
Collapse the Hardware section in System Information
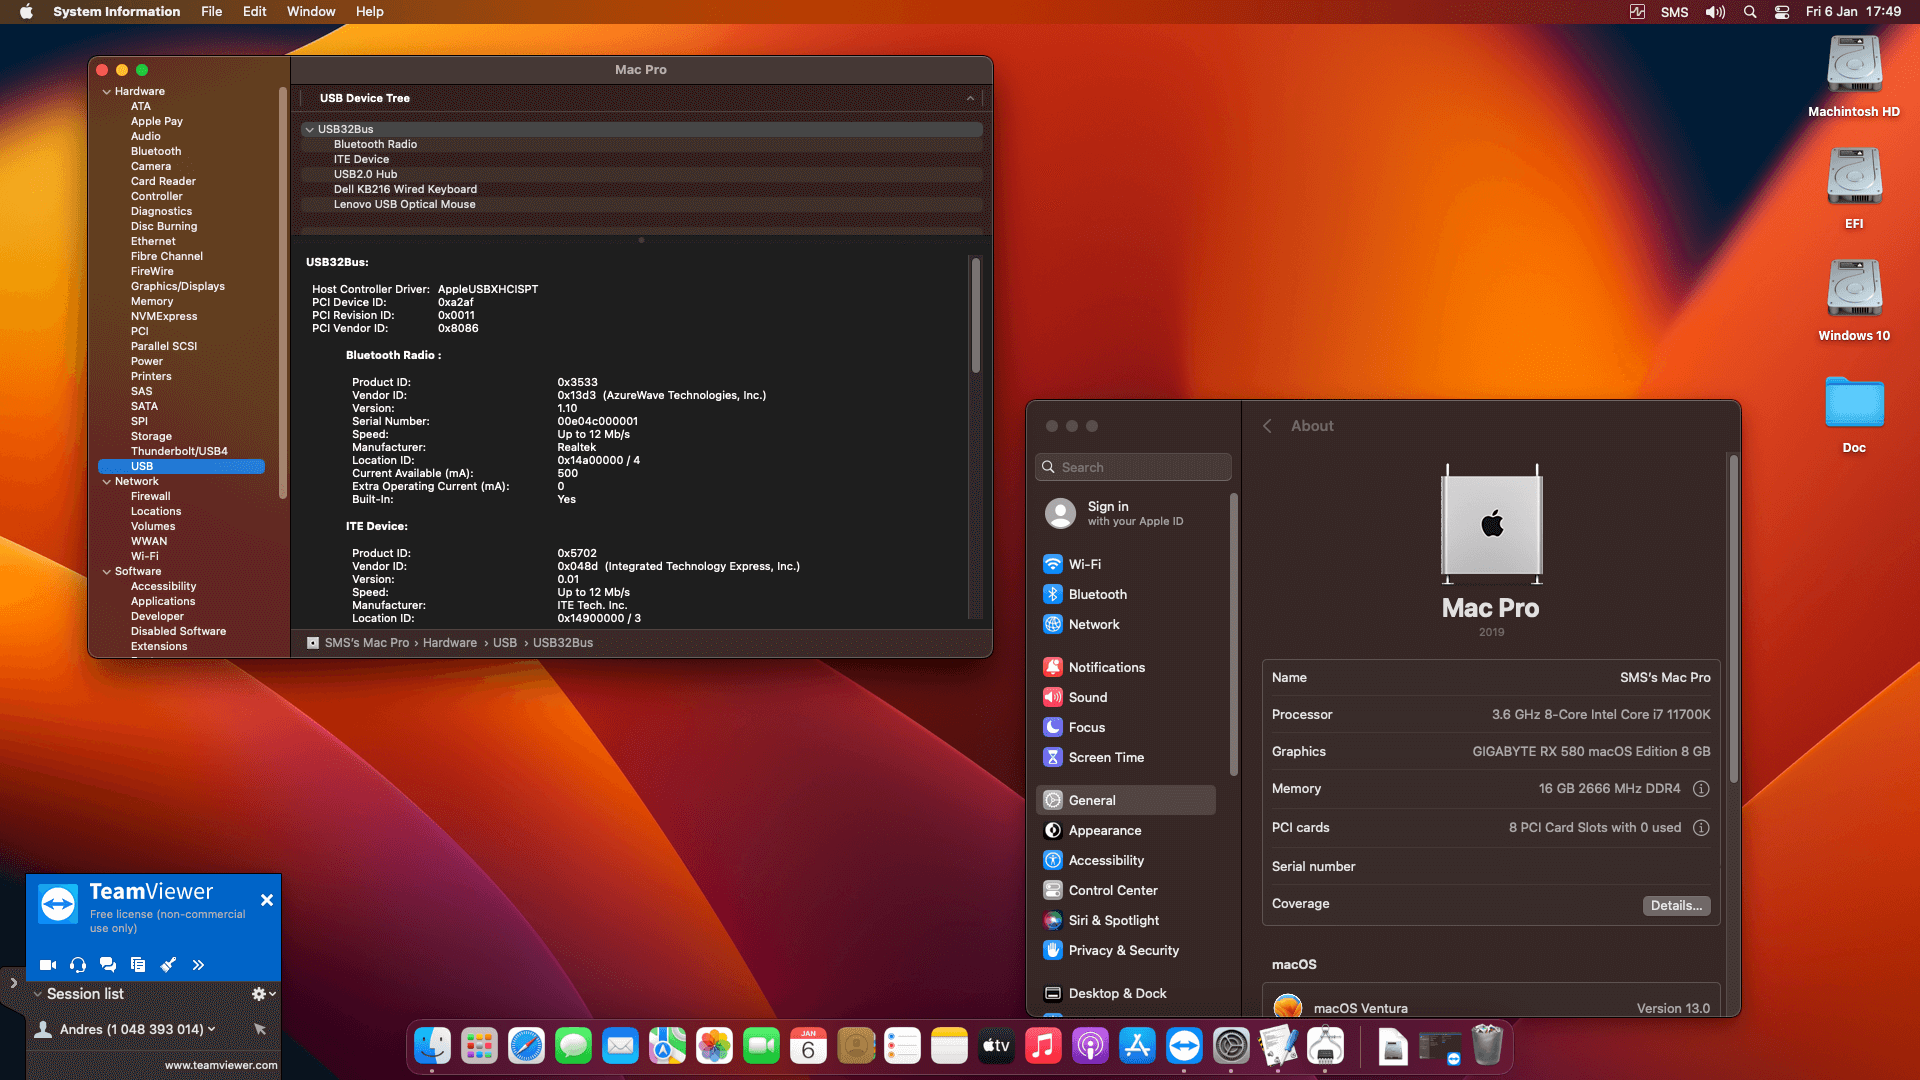[x=107, y=91]
